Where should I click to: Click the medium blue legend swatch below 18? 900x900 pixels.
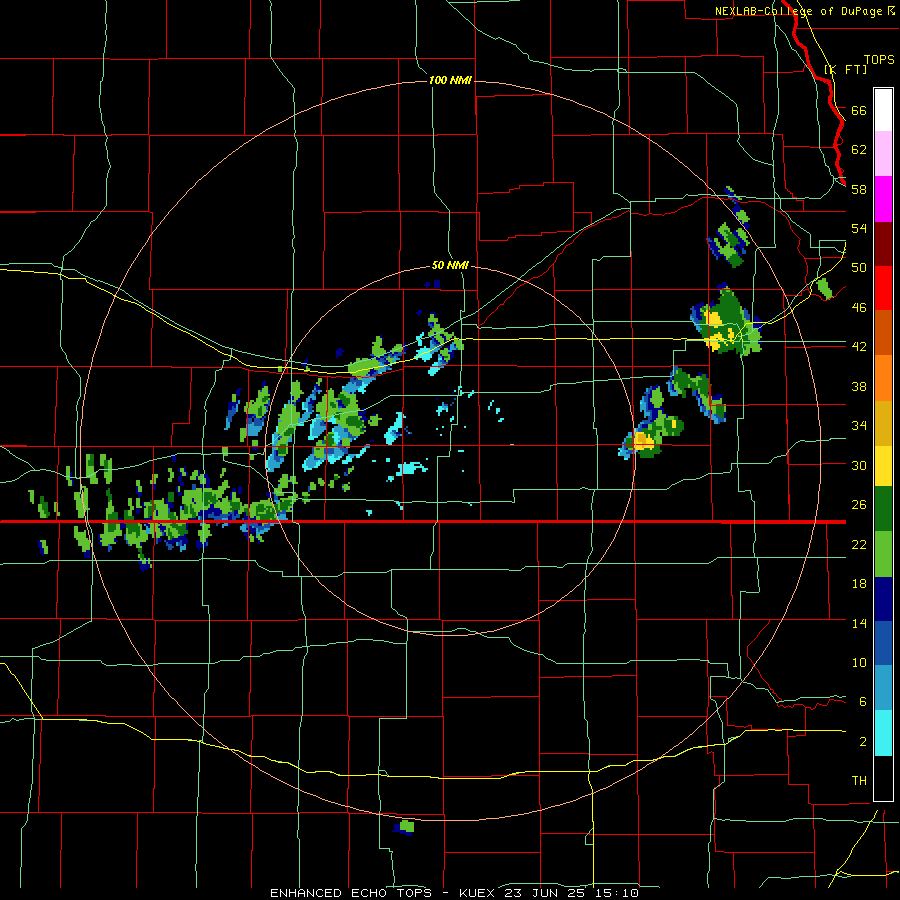click(883, 643)
